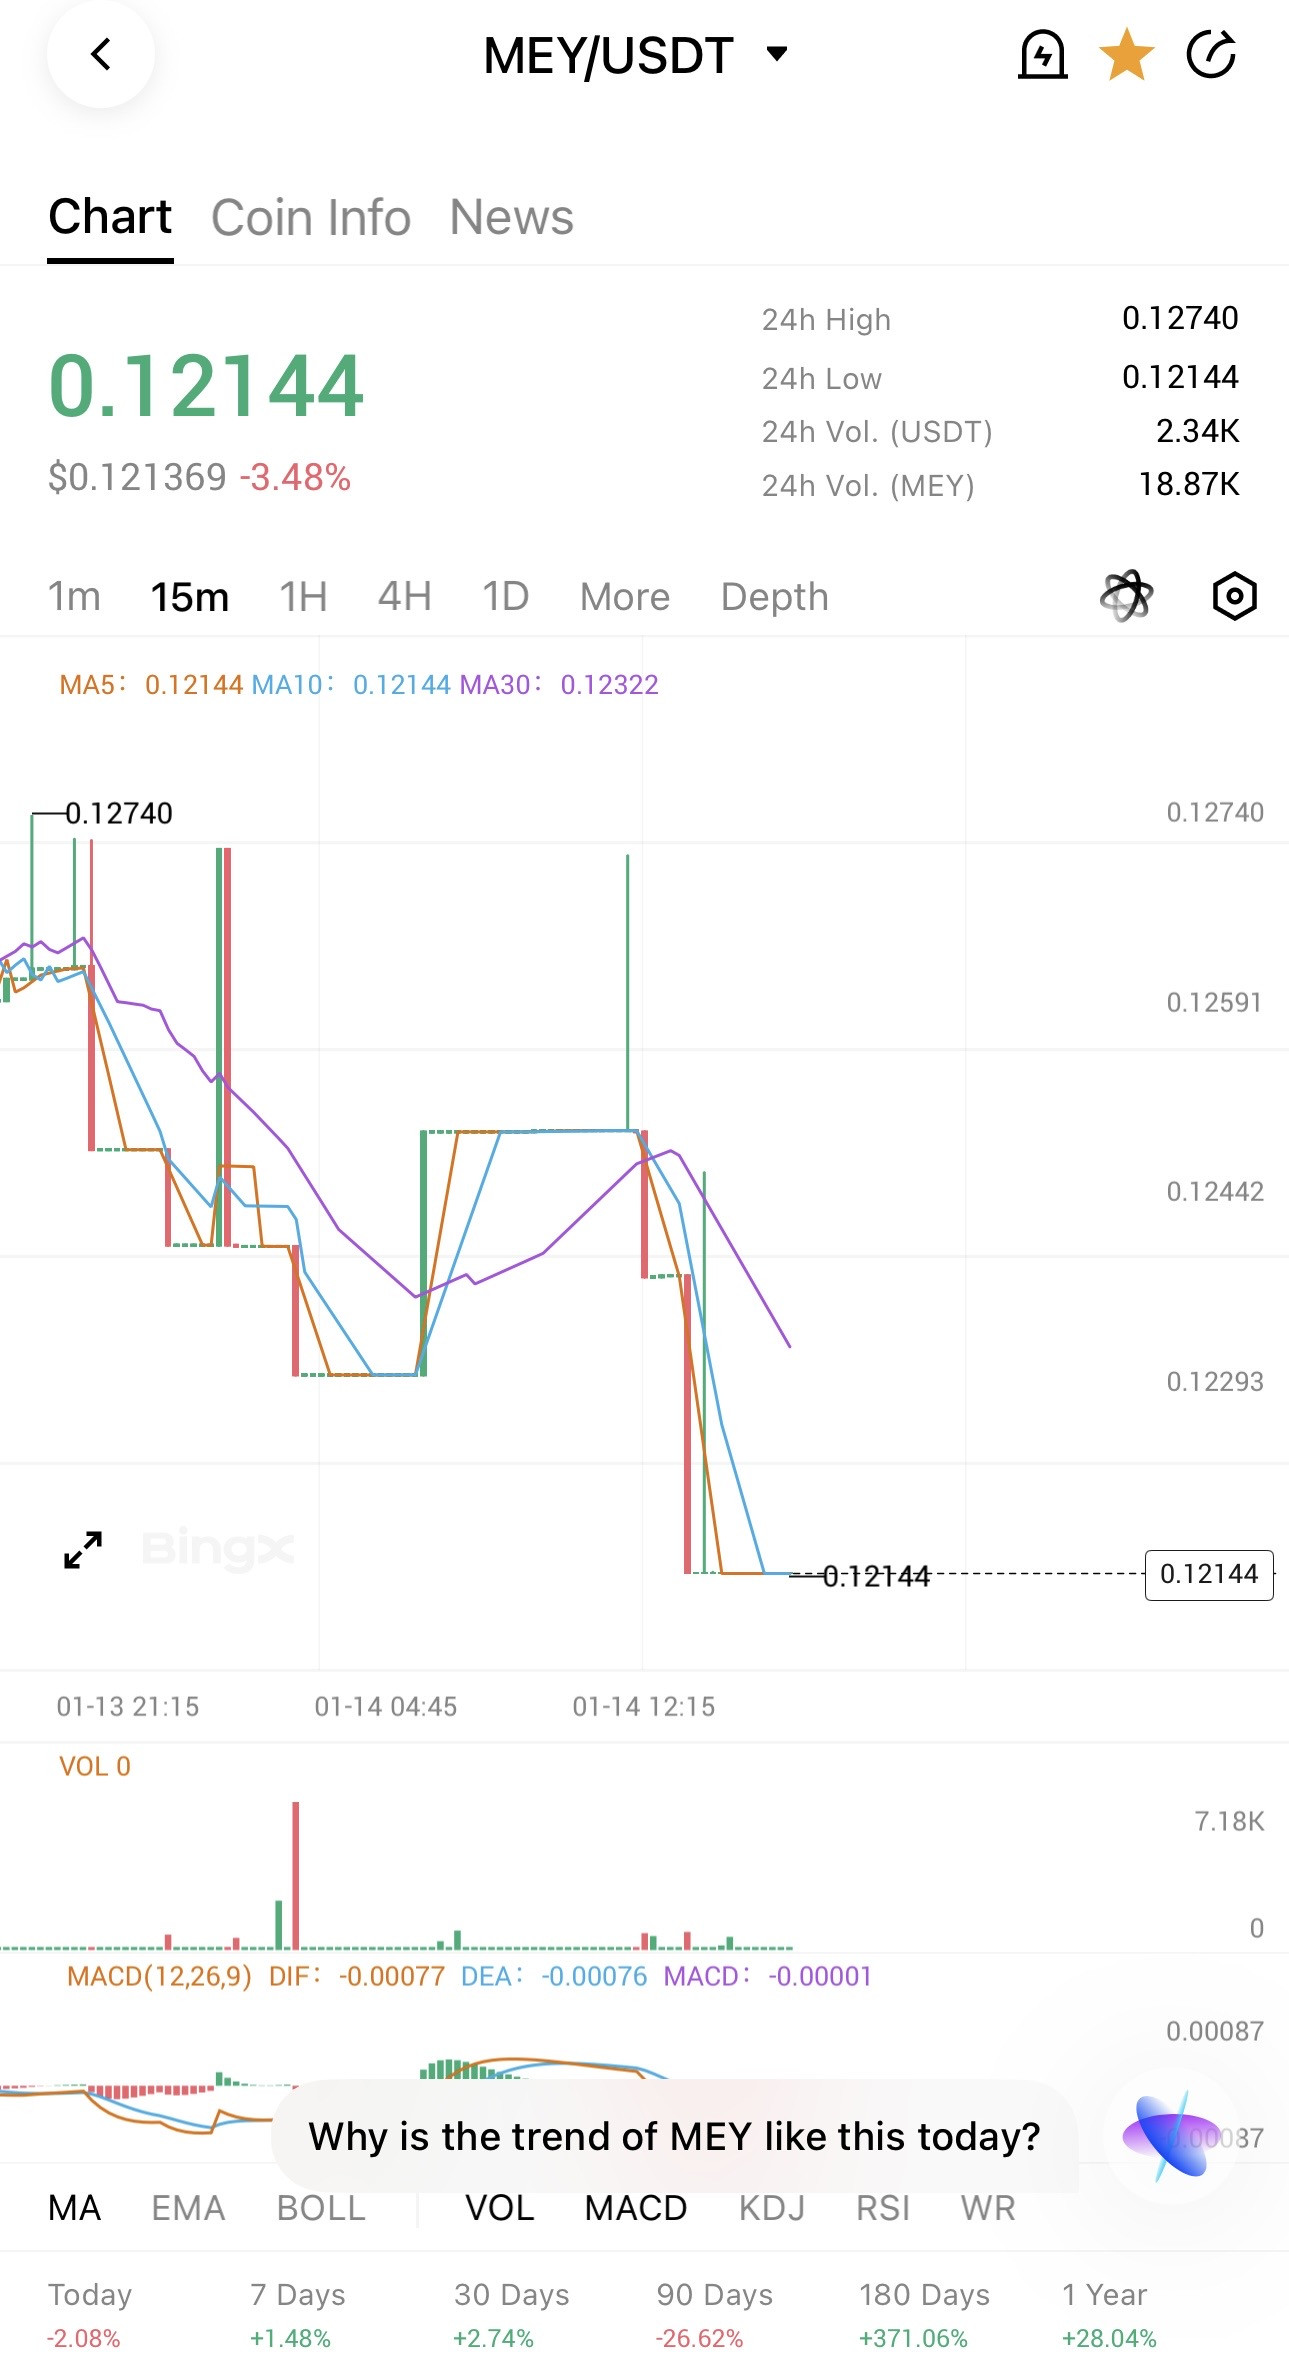Open chart settings hexagon icon
The image size is (1289, 2359).
pos(1234,597)
